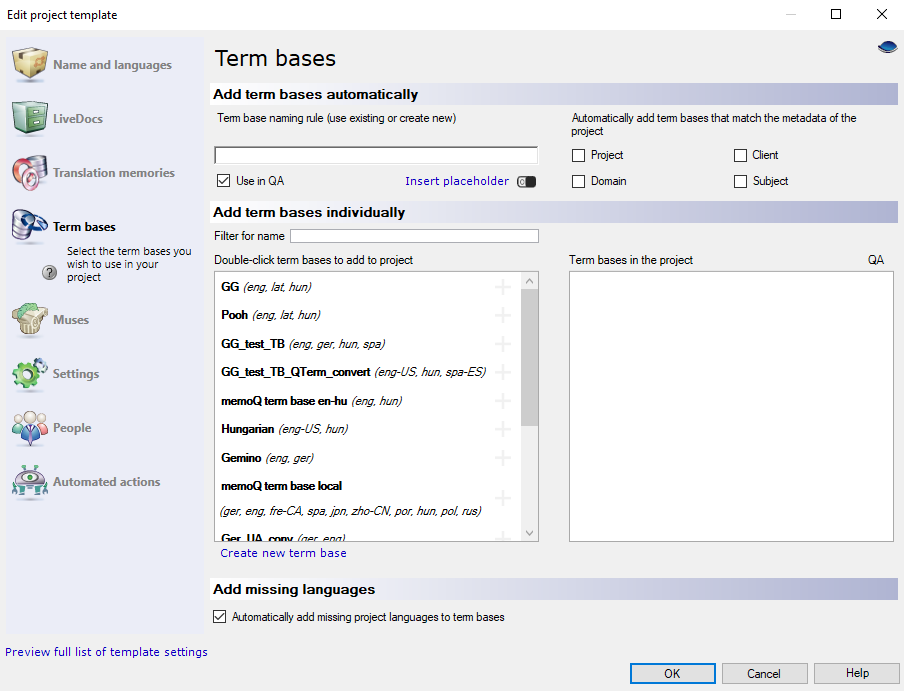
Task: Open Preview full list of template settings
Action: tap(106, 652)
